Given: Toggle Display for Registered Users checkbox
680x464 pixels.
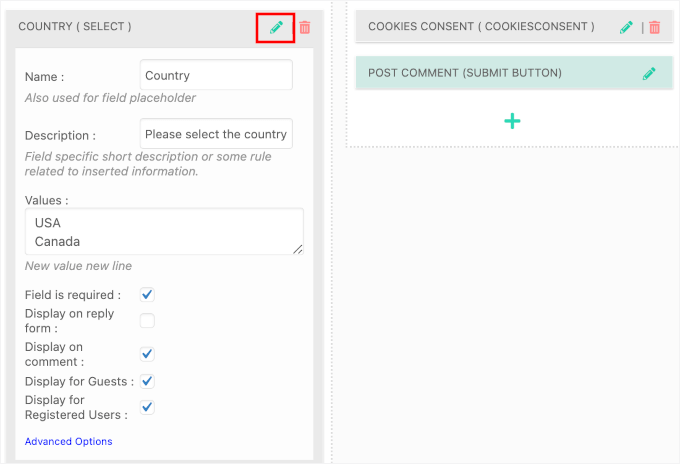Looking at the screenshot, I should click(147, 407).
